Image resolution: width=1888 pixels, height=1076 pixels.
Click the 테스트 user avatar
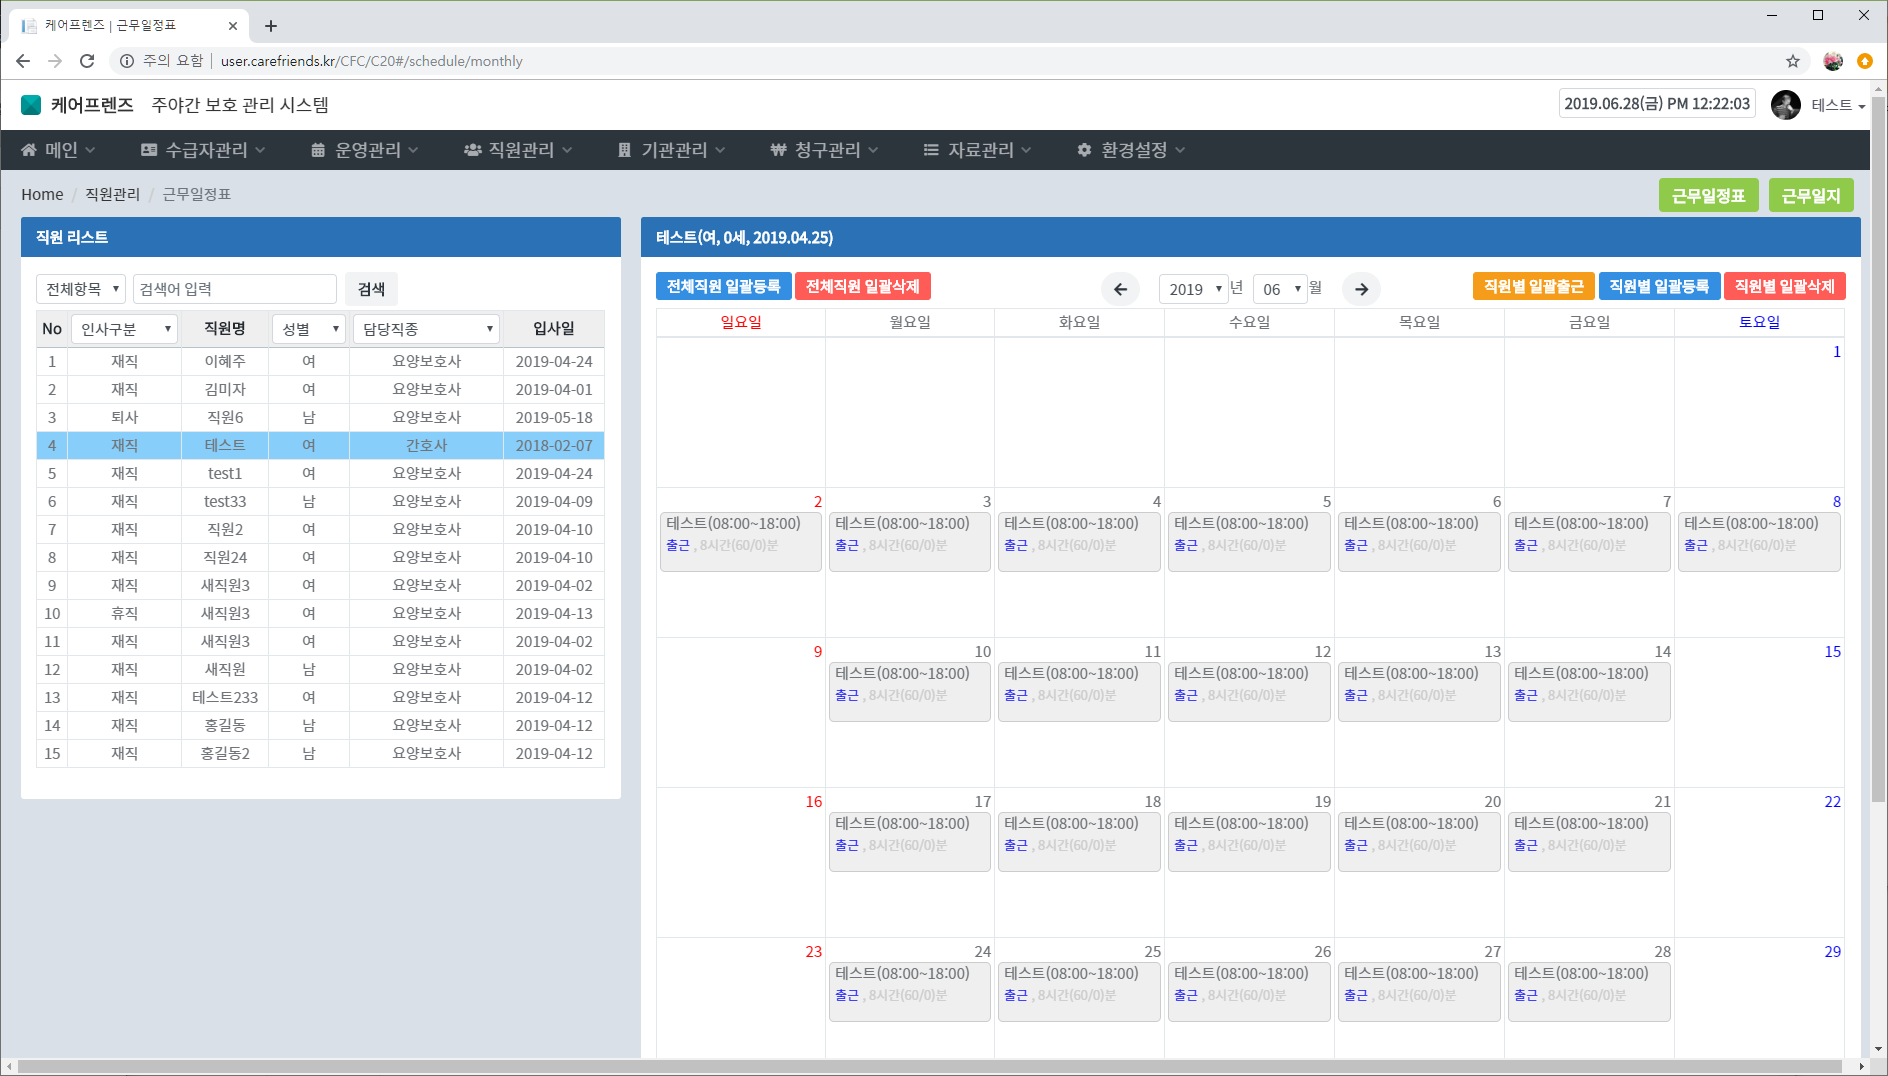1786,104
